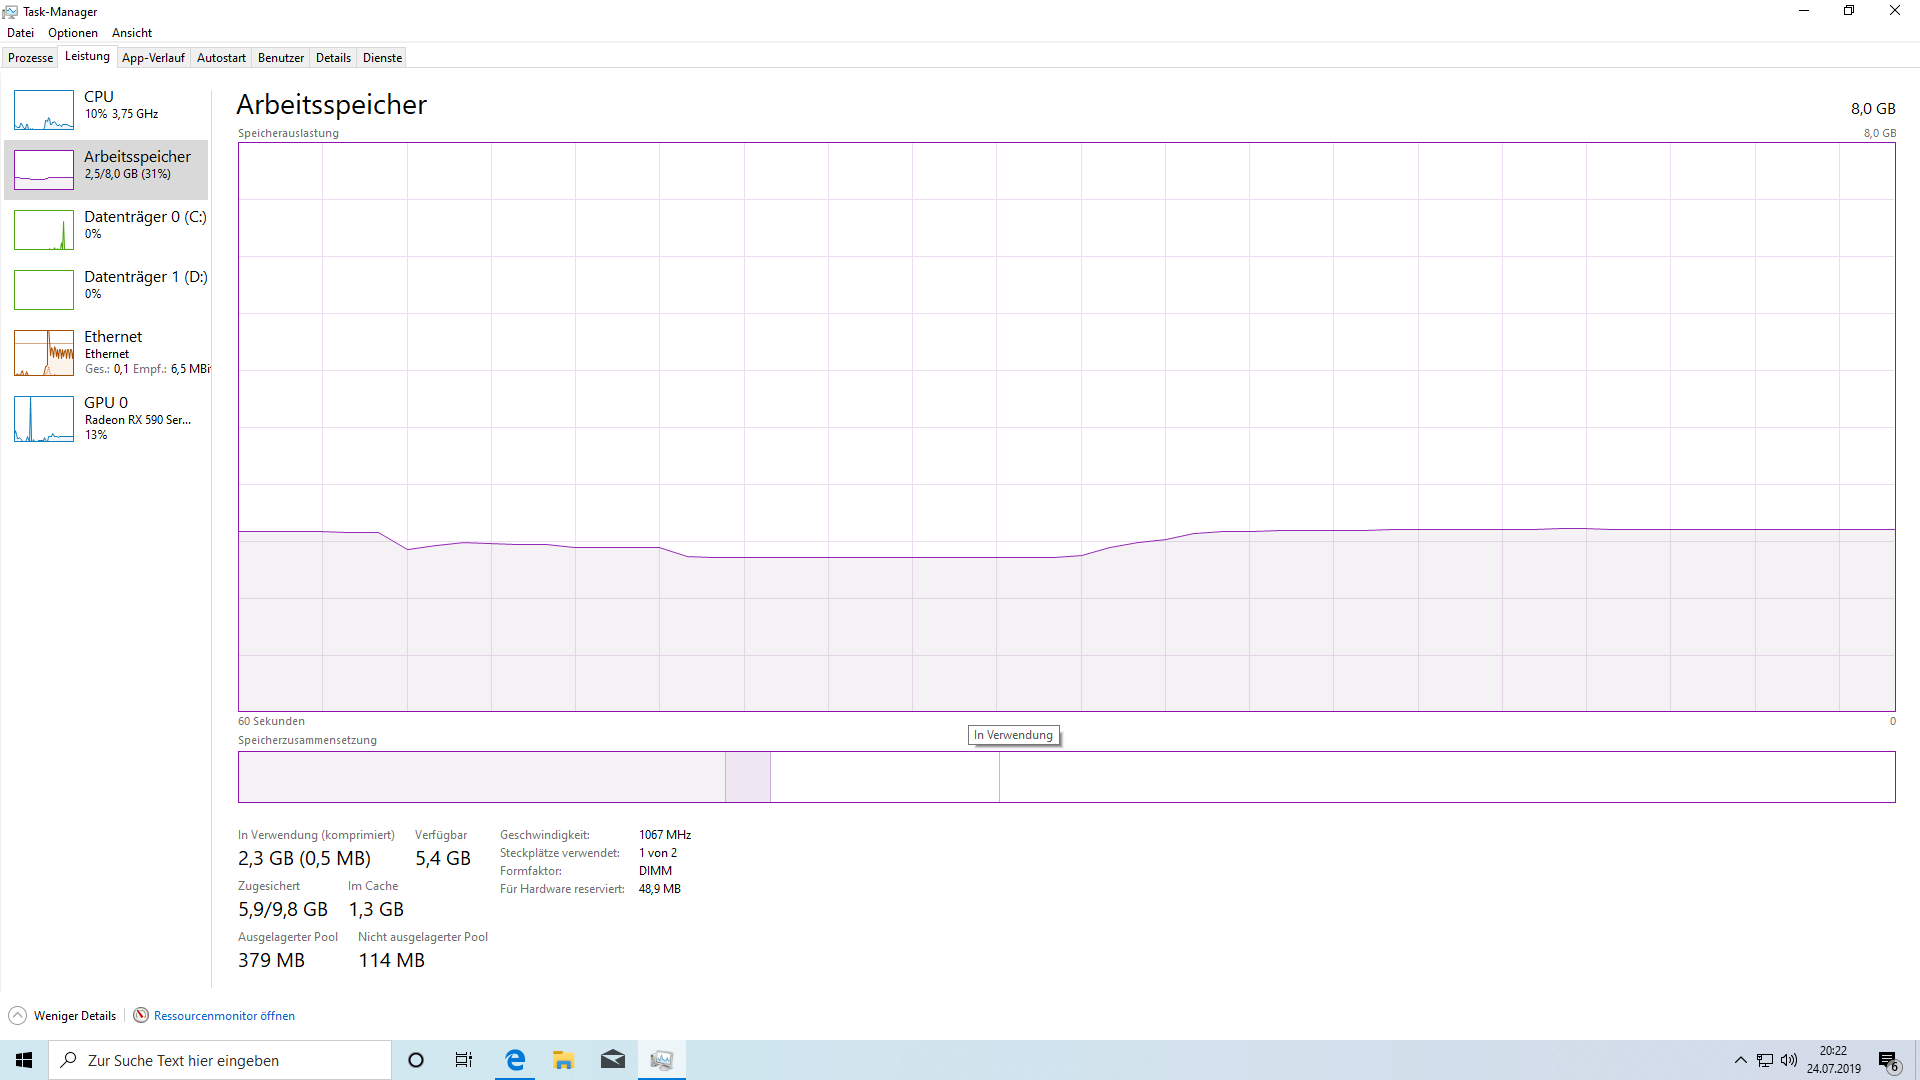The width and height of the screenshot is (1920, 1080).
Task: Switch to the App-Verlauf tab
Action: (153, 58)
